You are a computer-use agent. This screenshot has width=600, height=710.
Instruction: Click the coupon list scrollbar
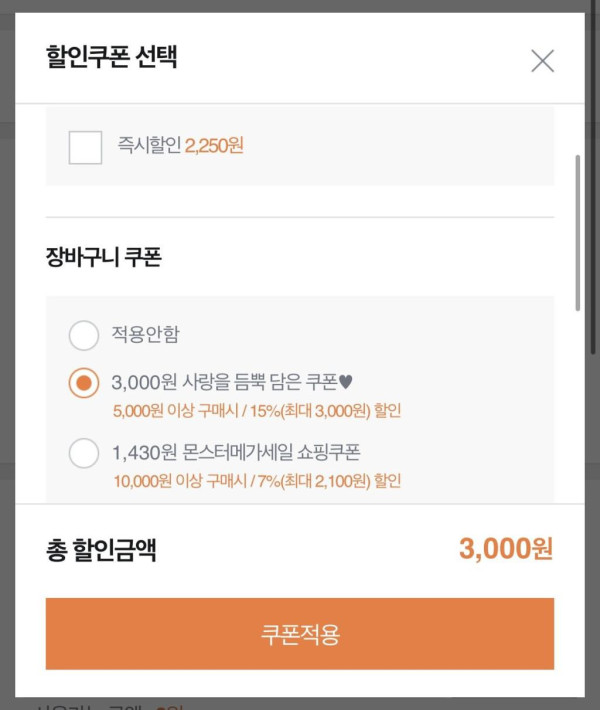(577, 232)
